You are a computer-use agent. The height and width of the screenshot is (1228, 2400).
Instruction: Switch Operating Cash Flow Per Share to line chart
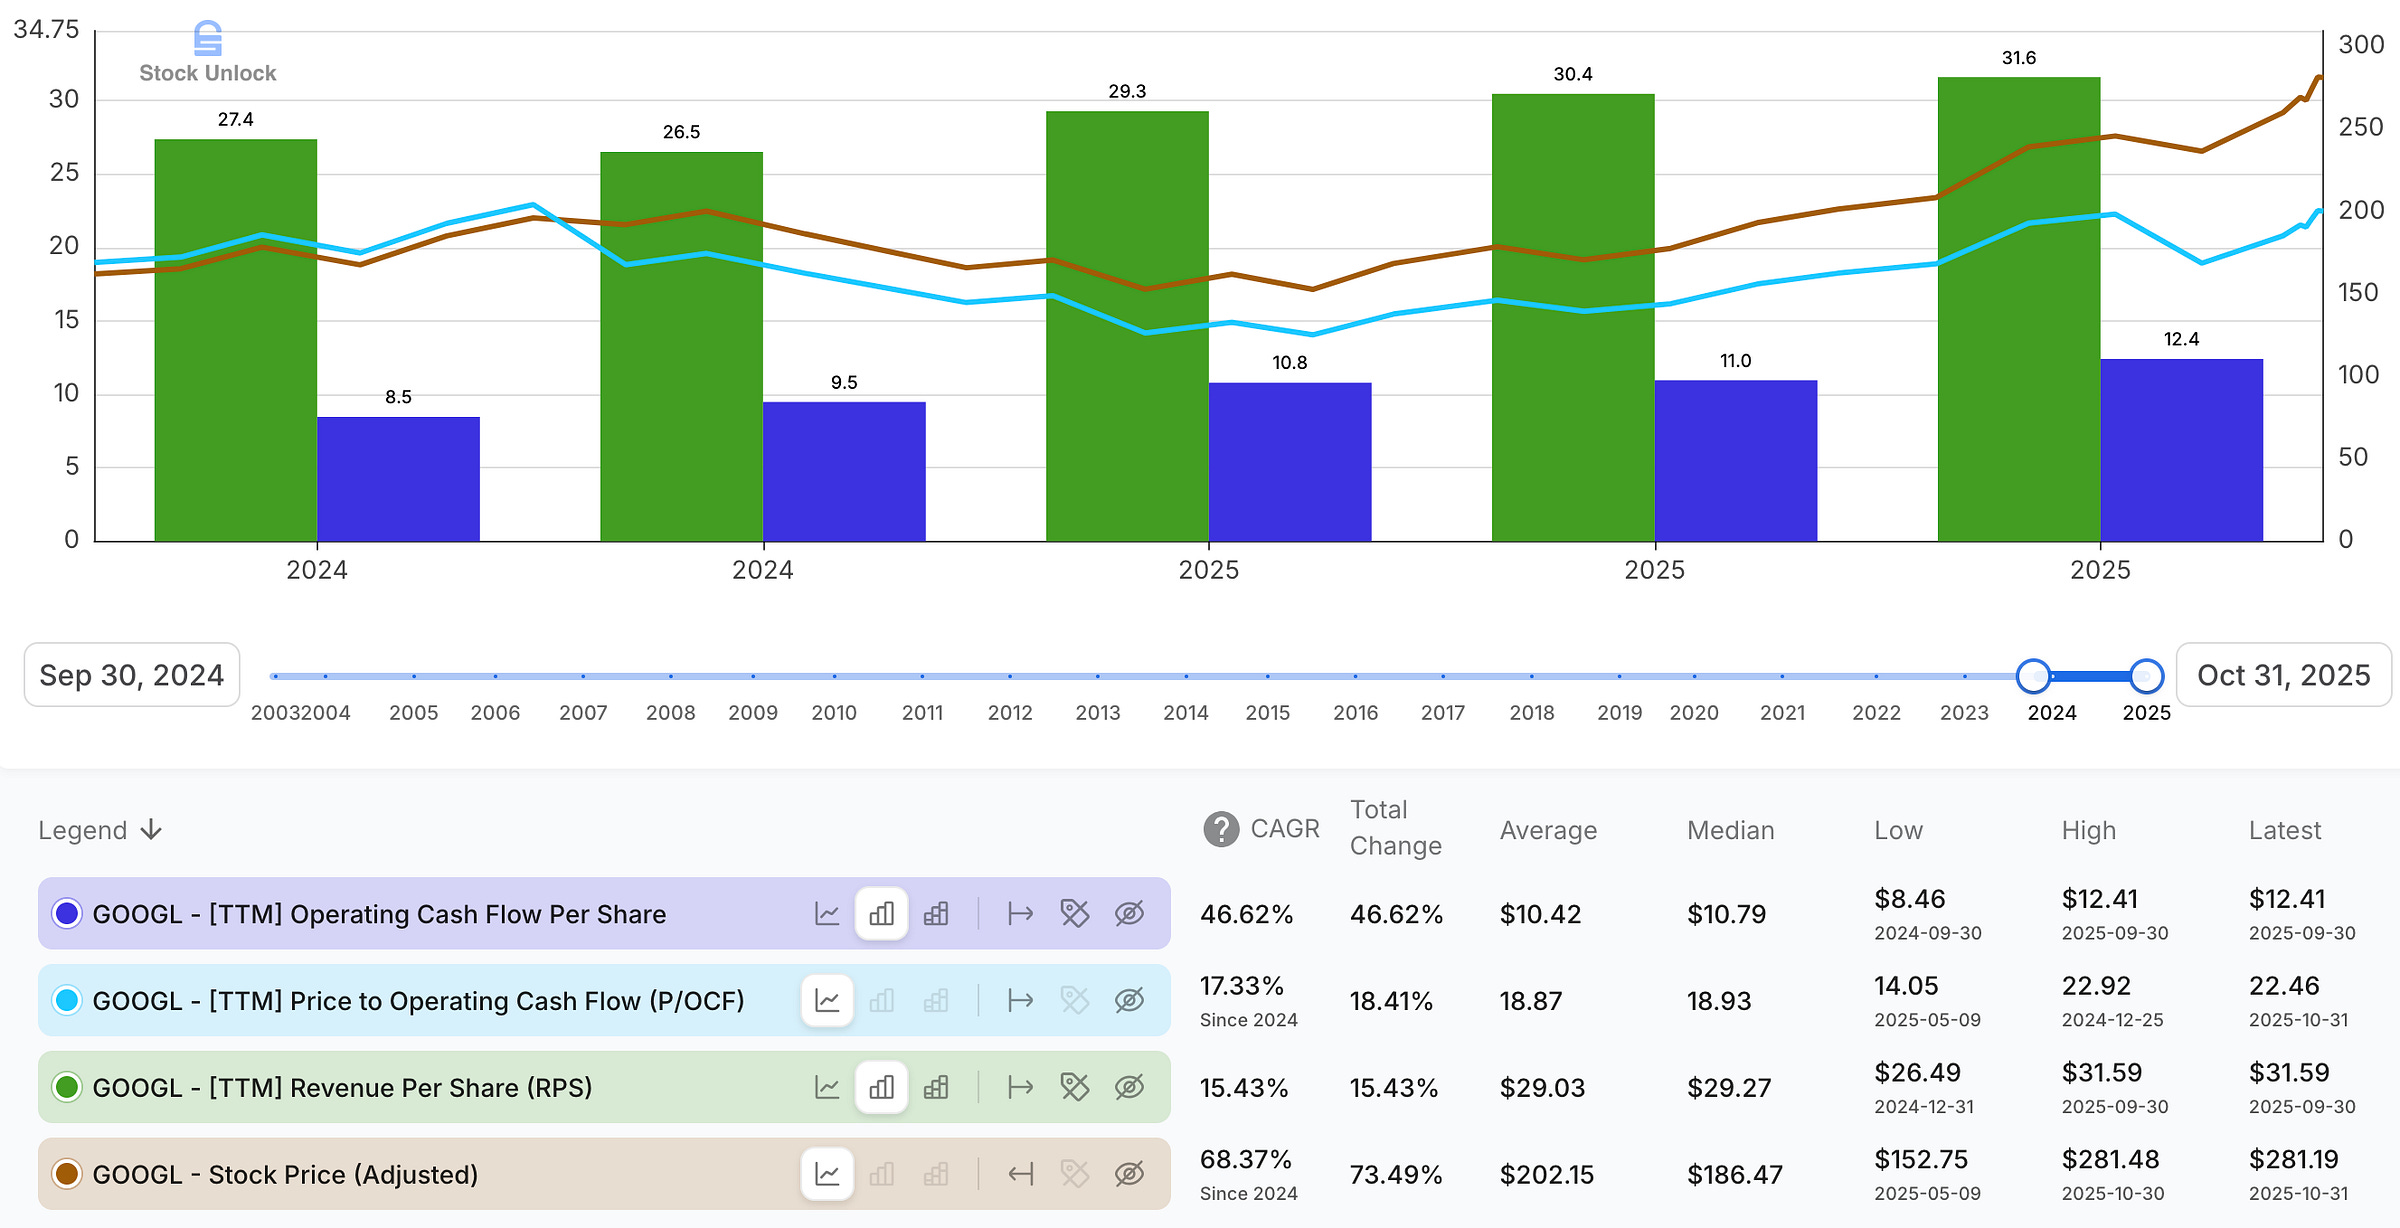[827, 914]
